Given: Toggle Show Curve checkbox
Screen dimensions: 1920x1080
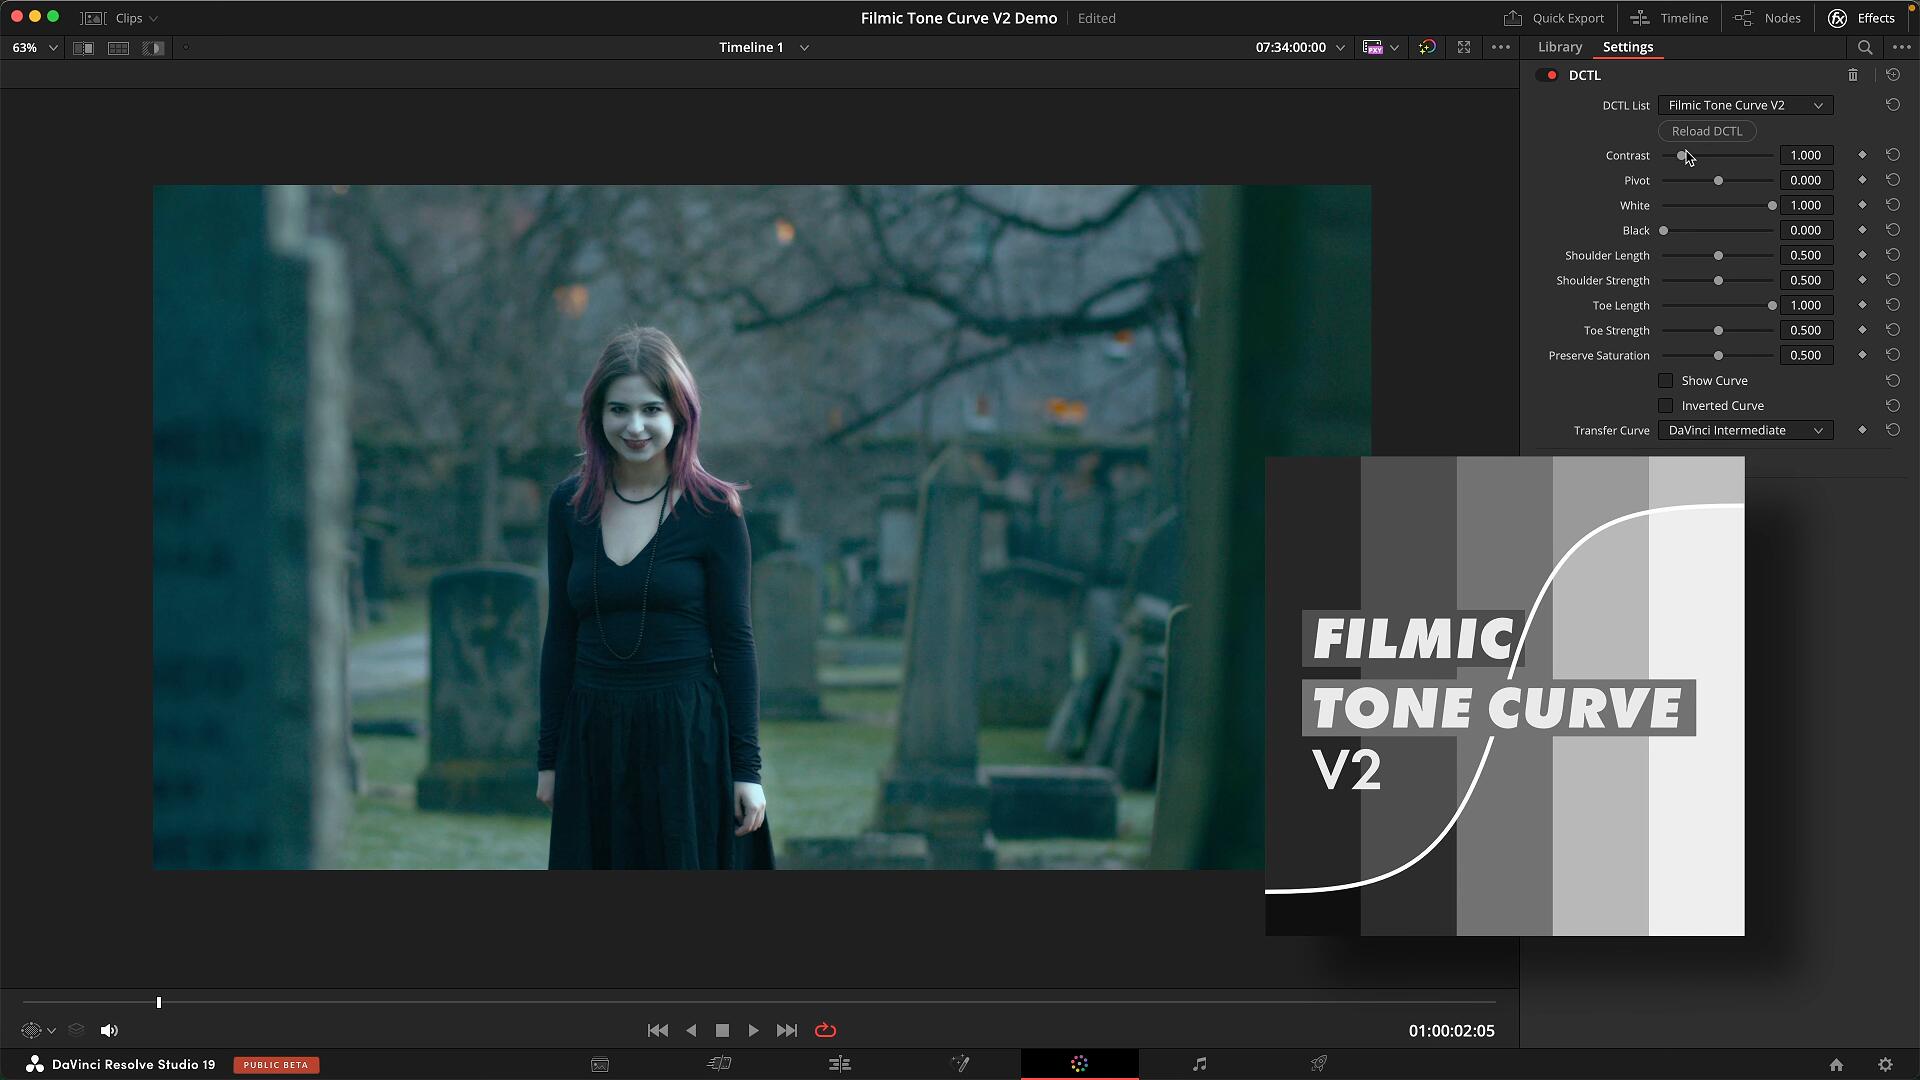Looking at the screenshot, I should click(x=1664, y=380).
